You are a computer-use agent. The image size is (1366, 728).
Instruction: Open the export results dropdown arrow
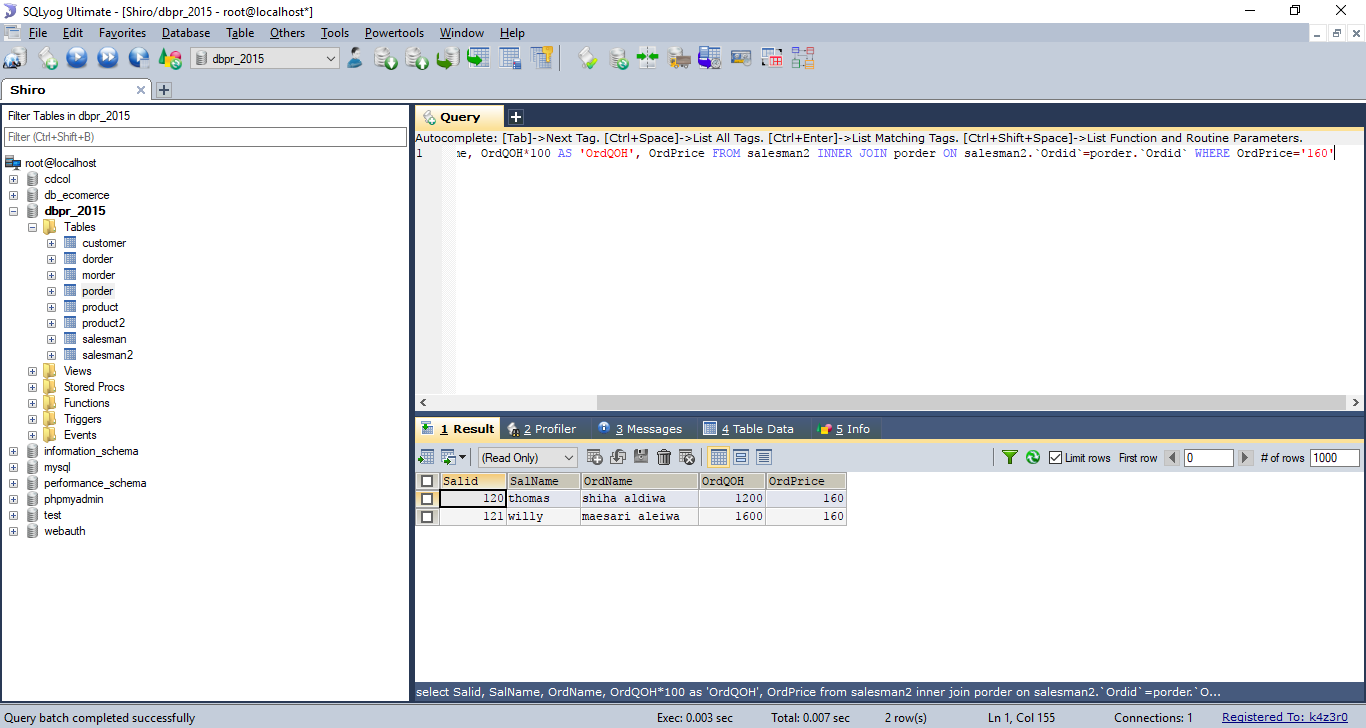click(x=462, y=458)
